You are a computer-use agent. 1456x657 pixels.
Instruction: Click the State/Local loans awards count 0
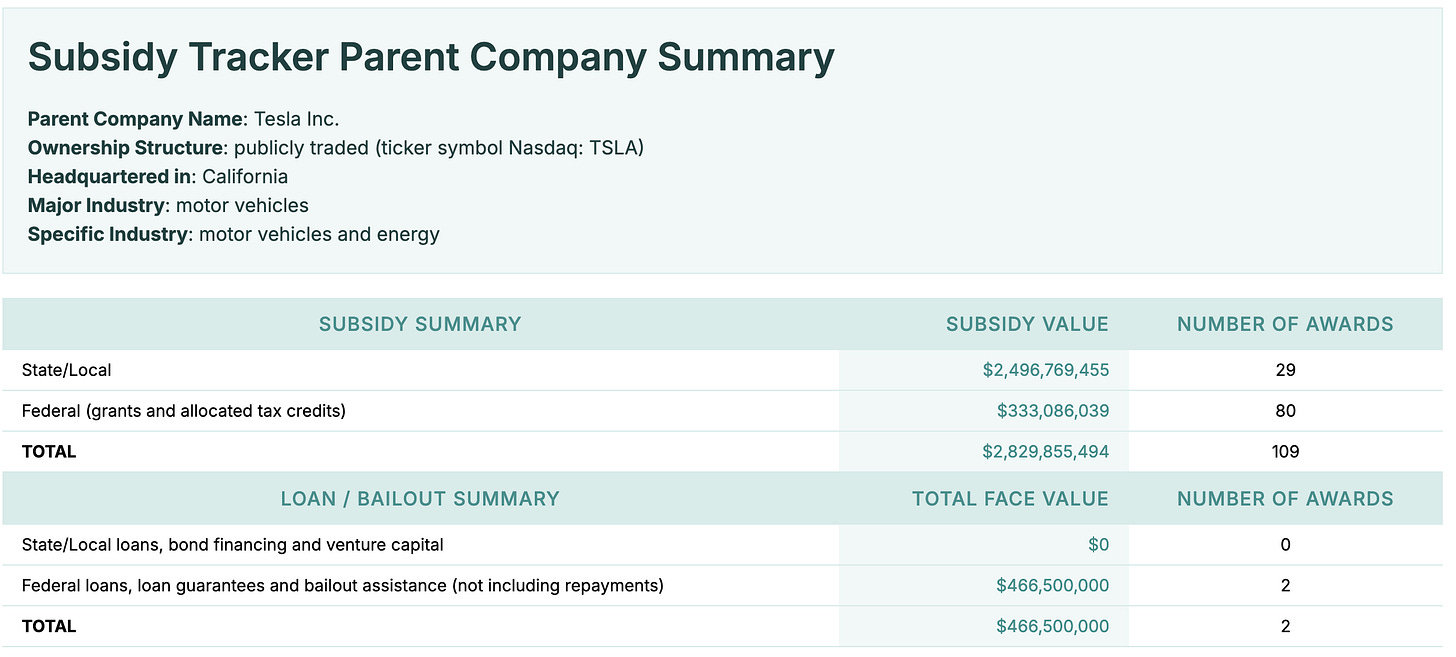[x=1285, y=545]
